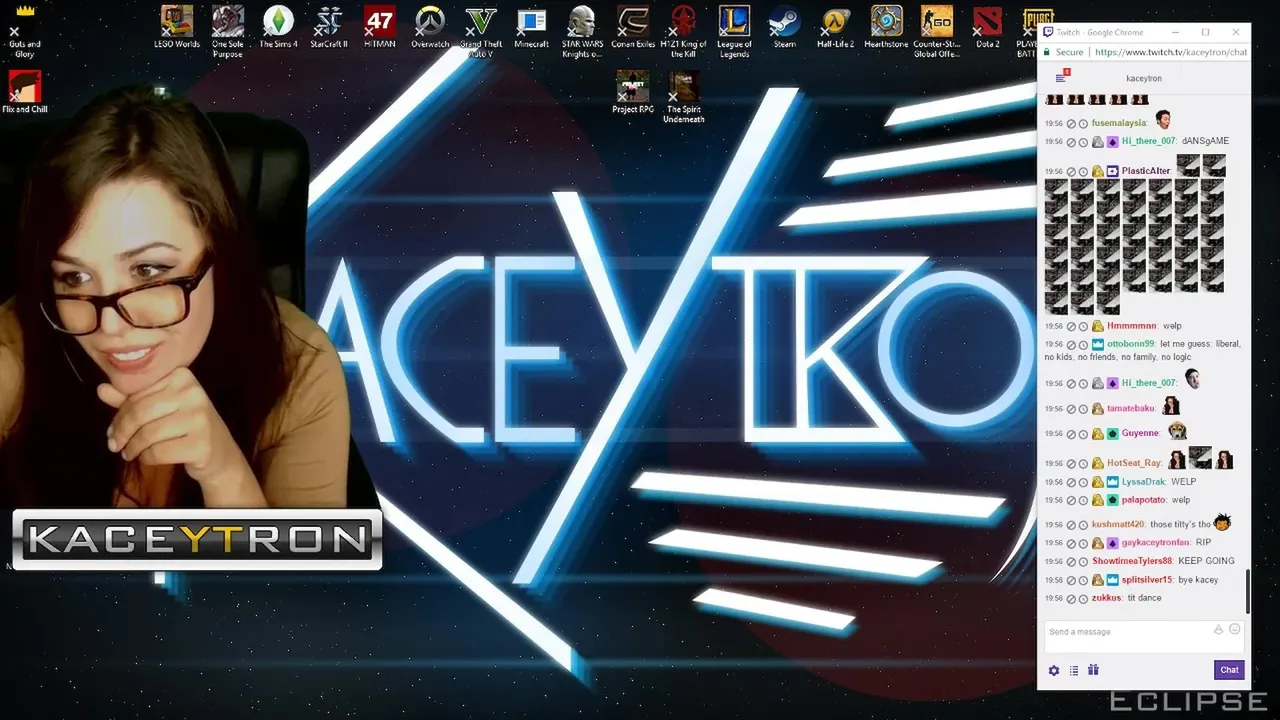The height and width of the screenshot is (720, 1280).
Task: Click the dANSgAME message text
Action: click(1205, 141)
